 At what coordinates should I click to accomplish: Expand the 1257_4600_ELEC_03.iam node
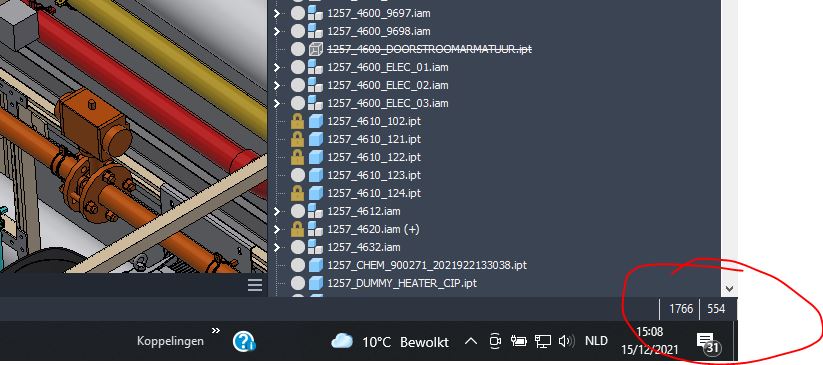point(277,103)
